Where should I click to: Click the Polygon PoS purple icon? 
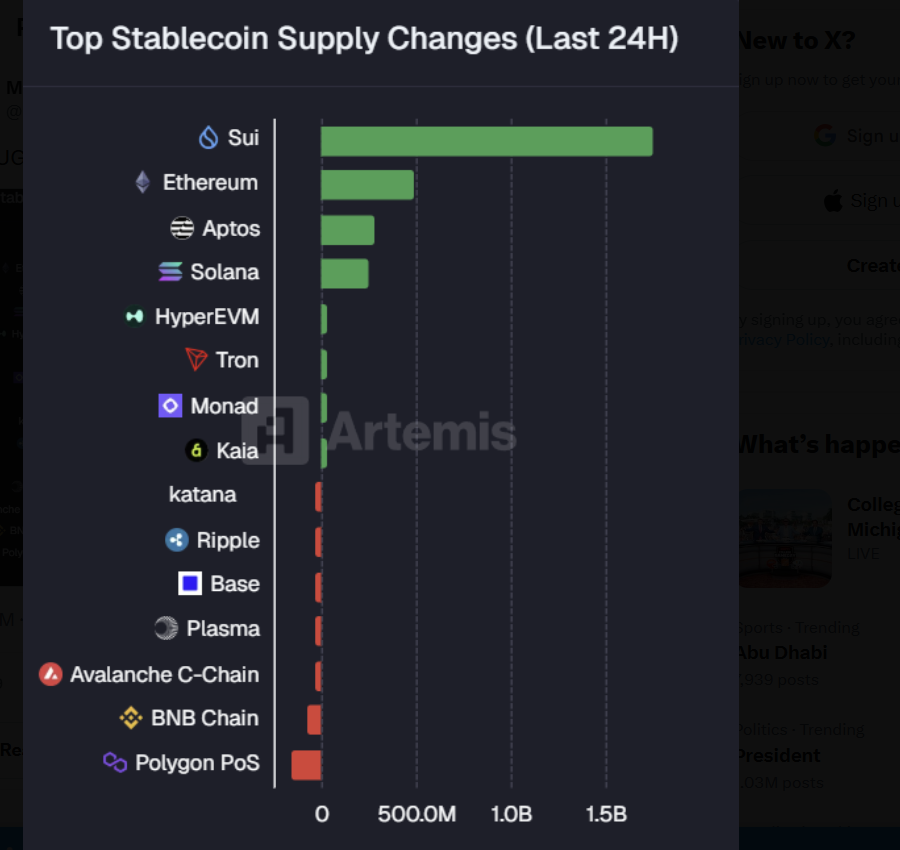pos(115,762)
